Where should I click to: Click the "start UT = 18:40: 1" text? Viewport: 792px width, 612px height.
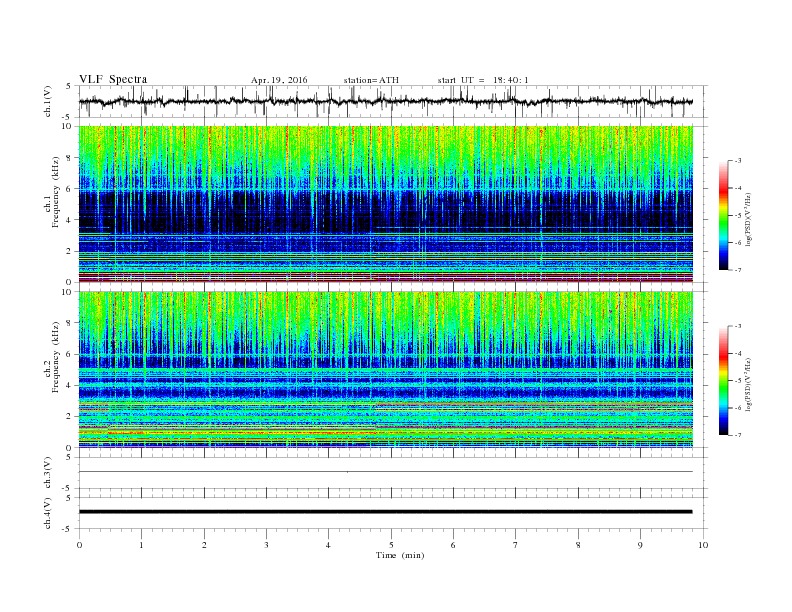click(483, 80)
